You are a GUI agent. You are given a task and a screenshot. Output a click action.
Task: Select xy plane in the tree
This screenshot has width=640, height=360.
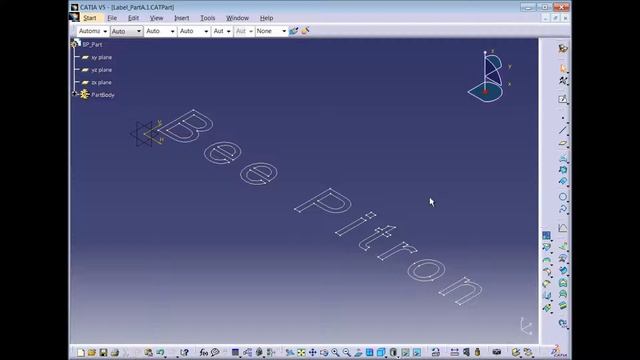pyautogui.click(x=101, y=57)
